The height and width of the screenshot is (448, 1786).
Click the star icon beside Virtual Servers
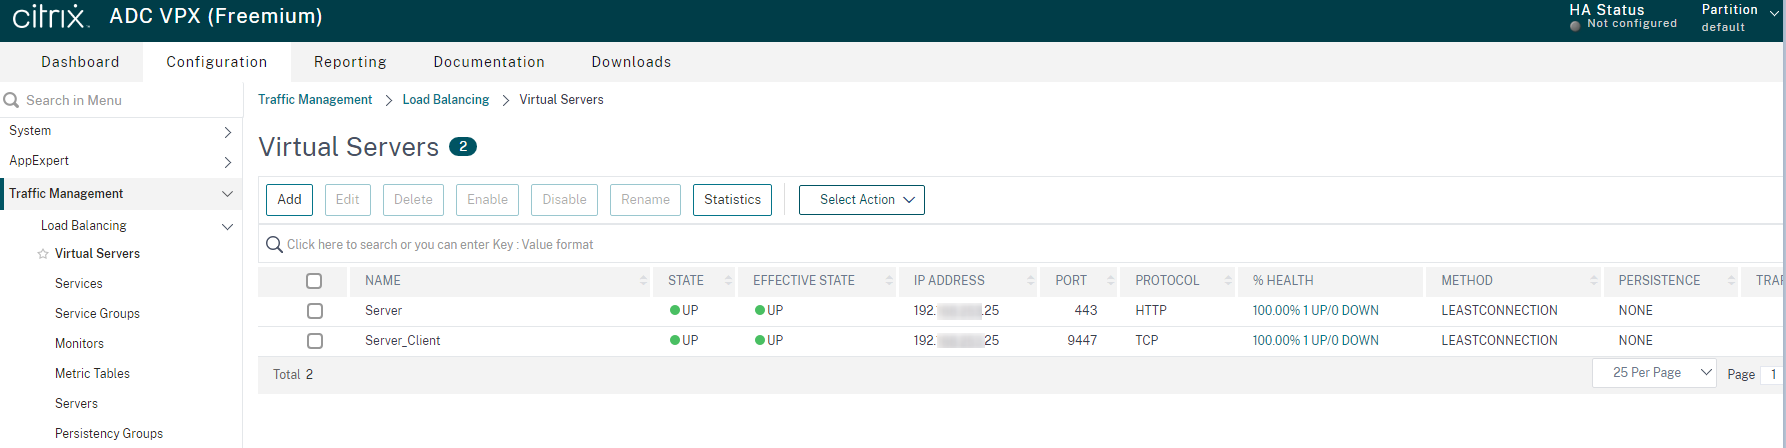coord(43,254)
